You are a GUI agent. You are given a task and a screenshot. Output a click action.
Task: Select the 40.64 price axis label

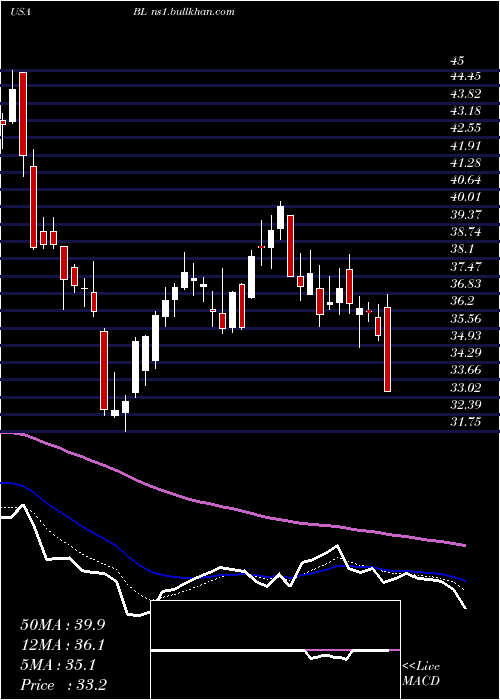pyautogui.click(x=466, y=180)
